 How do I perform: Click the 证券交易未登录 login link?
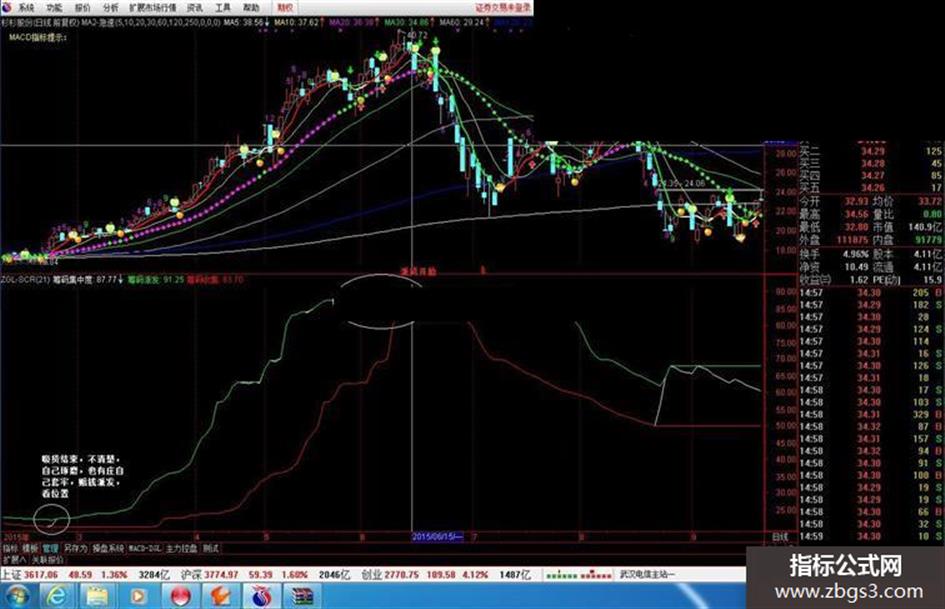[503, 8]
